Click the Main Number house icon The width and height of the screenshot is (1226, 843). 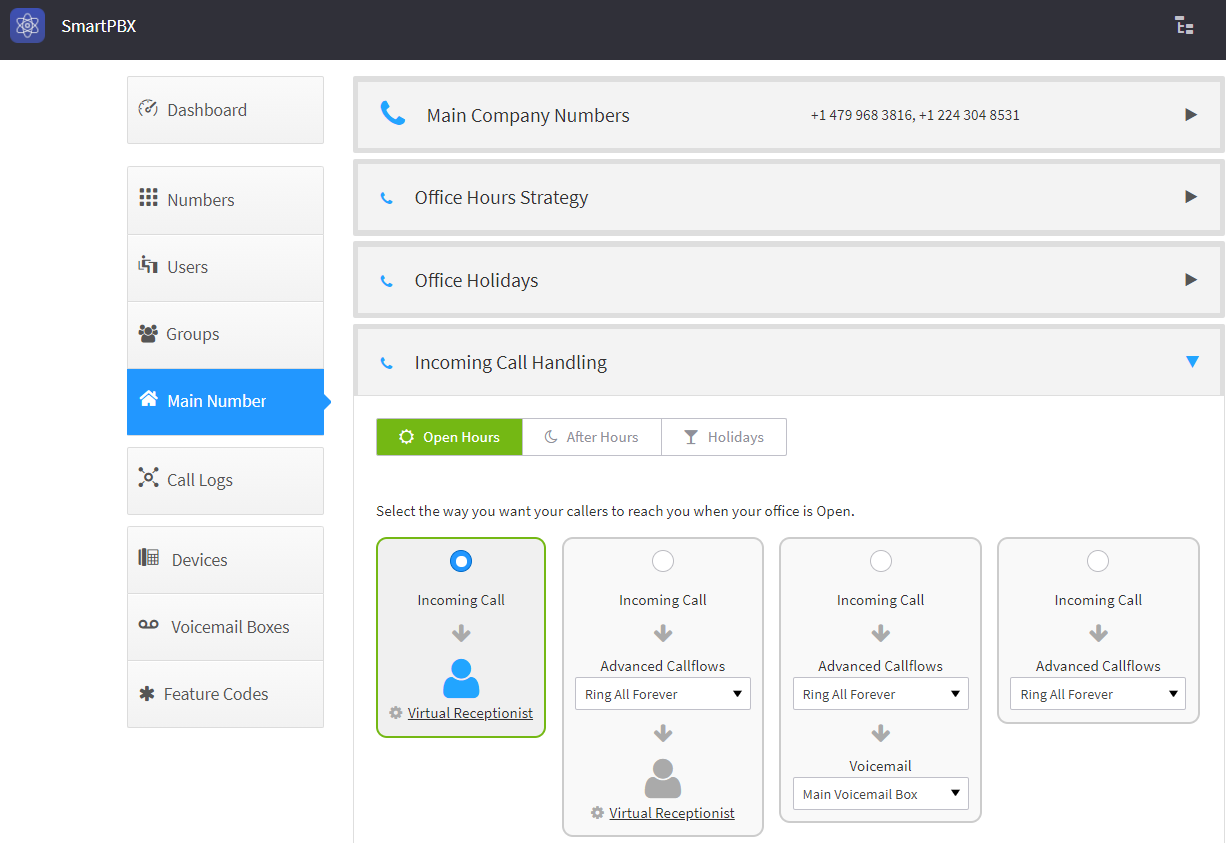tap(148, 399)
